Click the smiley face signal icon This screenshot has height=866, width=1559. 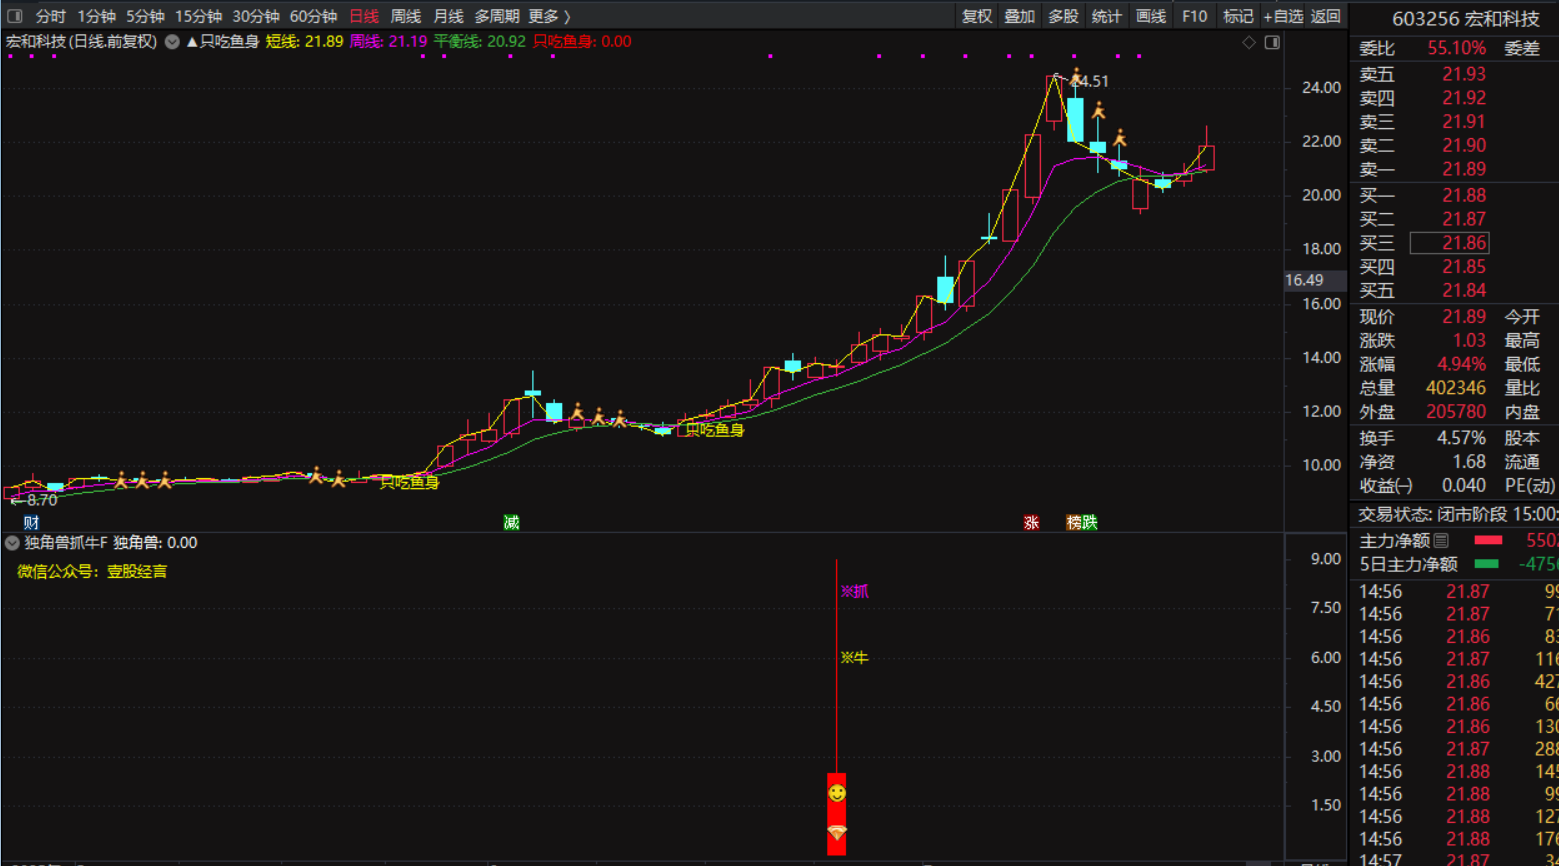[837, 793]
